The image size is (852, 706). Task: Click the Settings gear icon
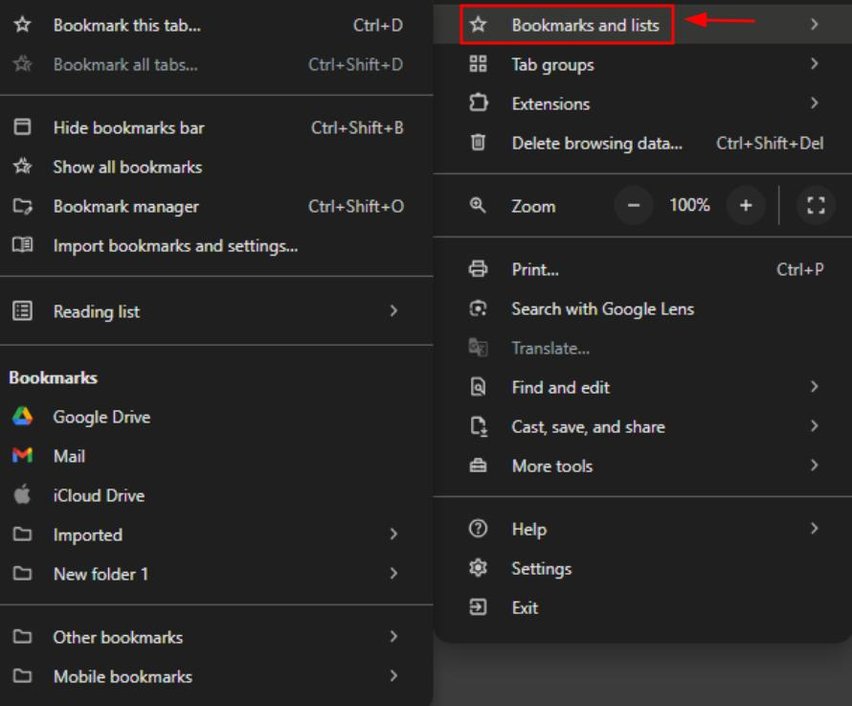(478, 567)
